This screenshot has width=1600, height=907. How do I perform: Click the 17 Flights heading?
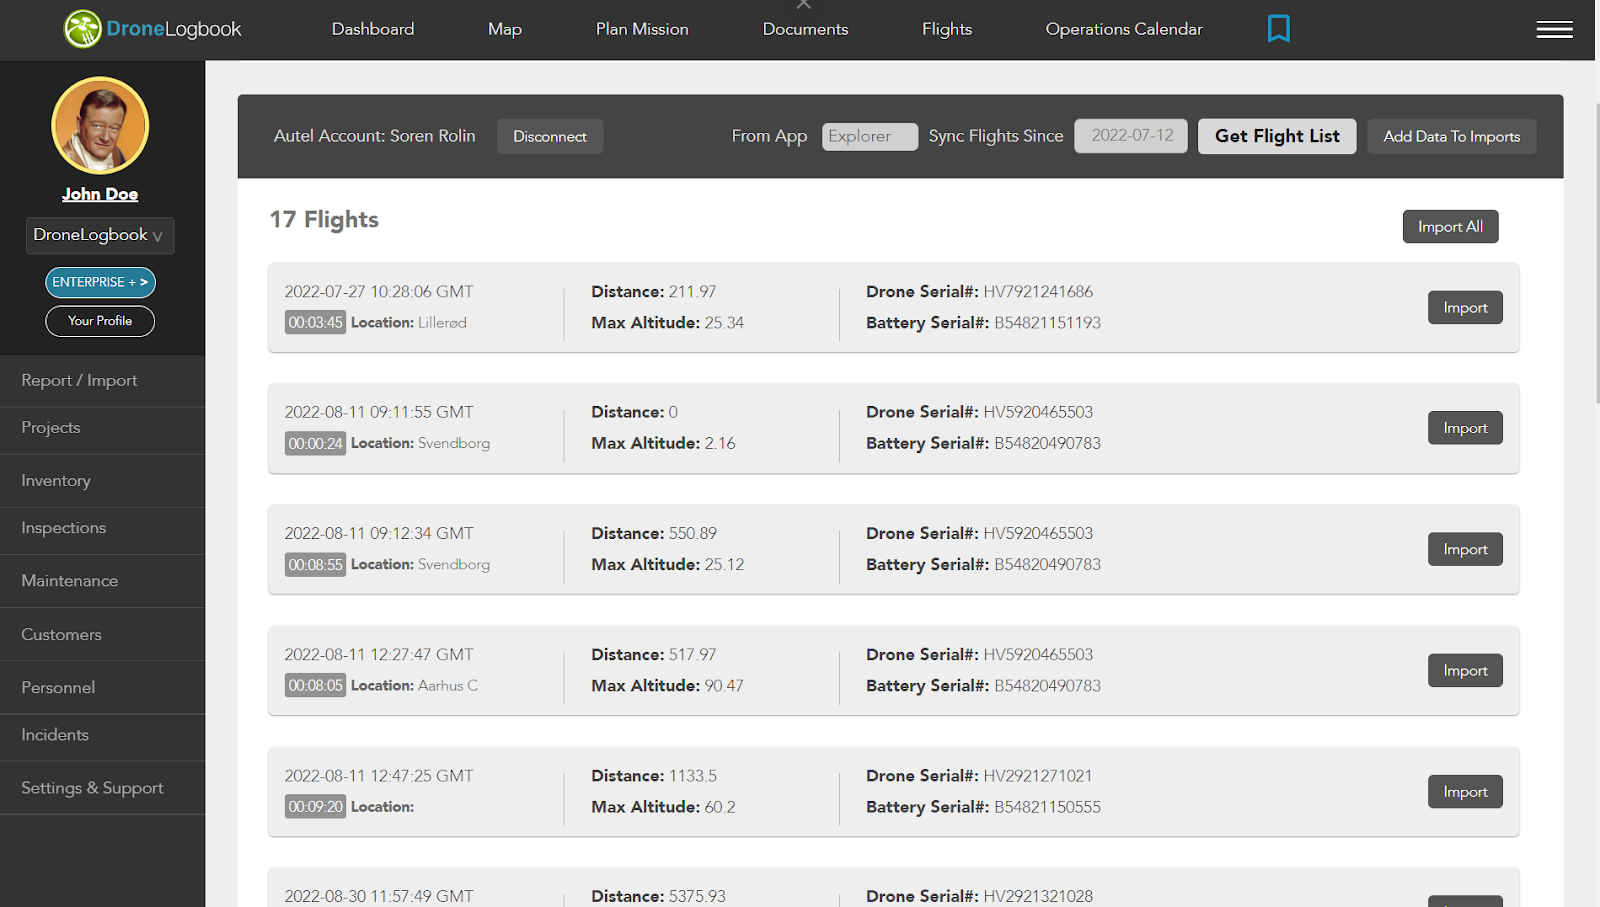tap(324, 220)
